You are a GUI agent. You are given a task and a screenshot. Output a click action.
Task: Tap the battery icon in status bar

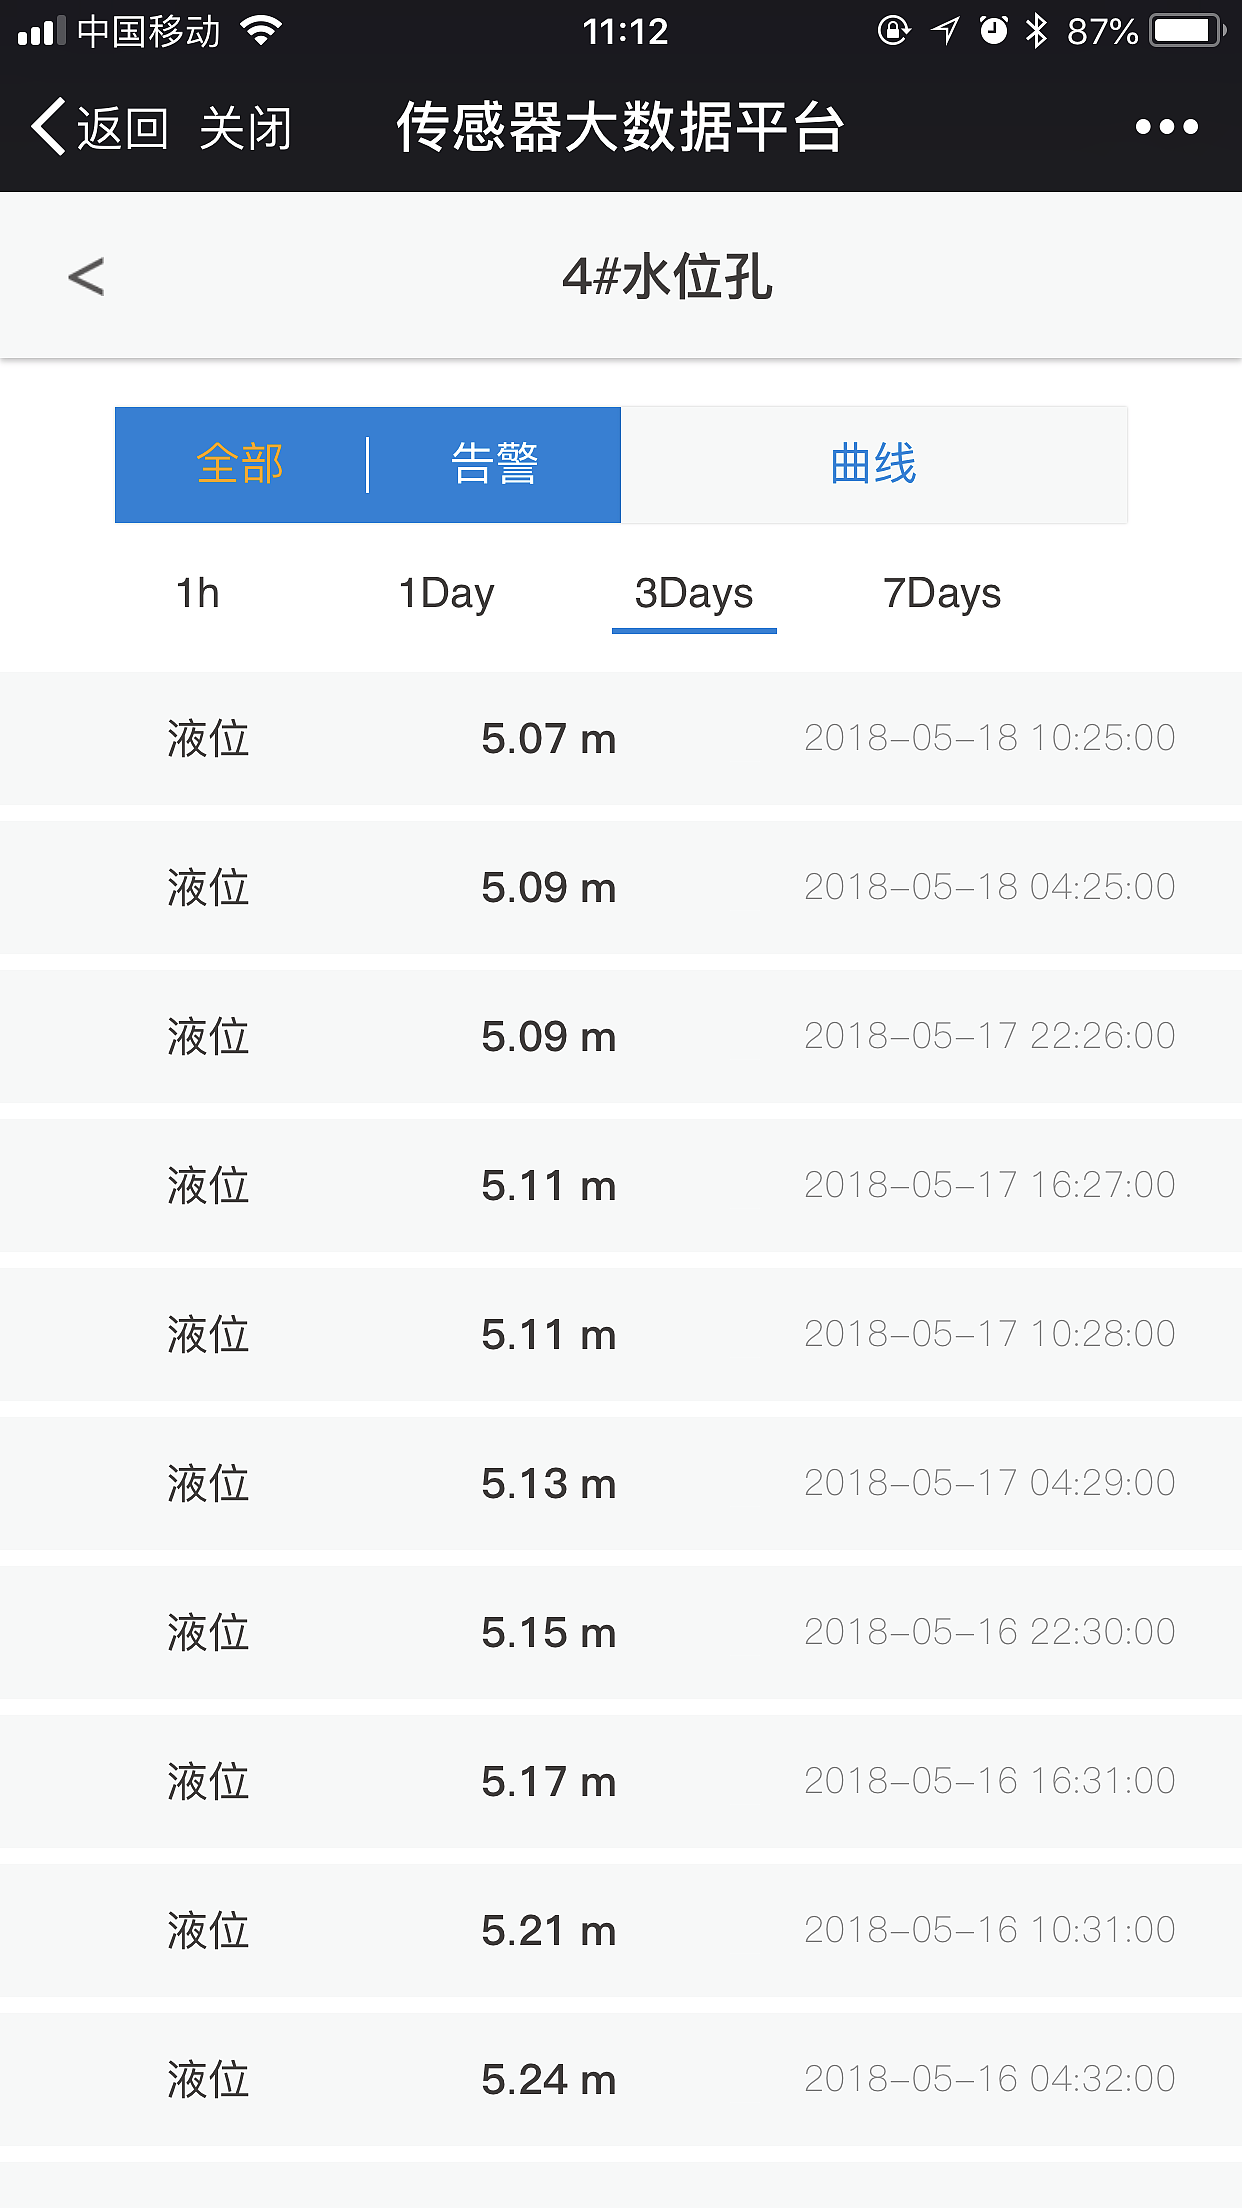click(1186, 31)
